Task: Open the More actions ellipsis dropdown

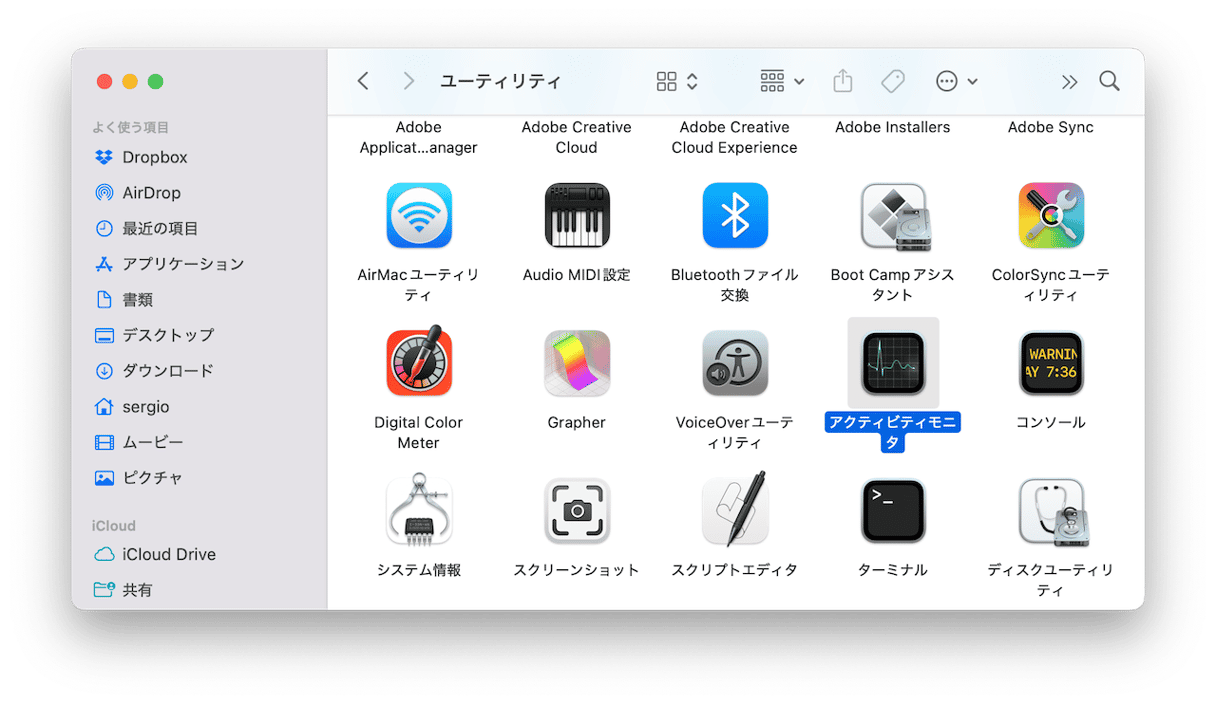Action: click(957, 81)
